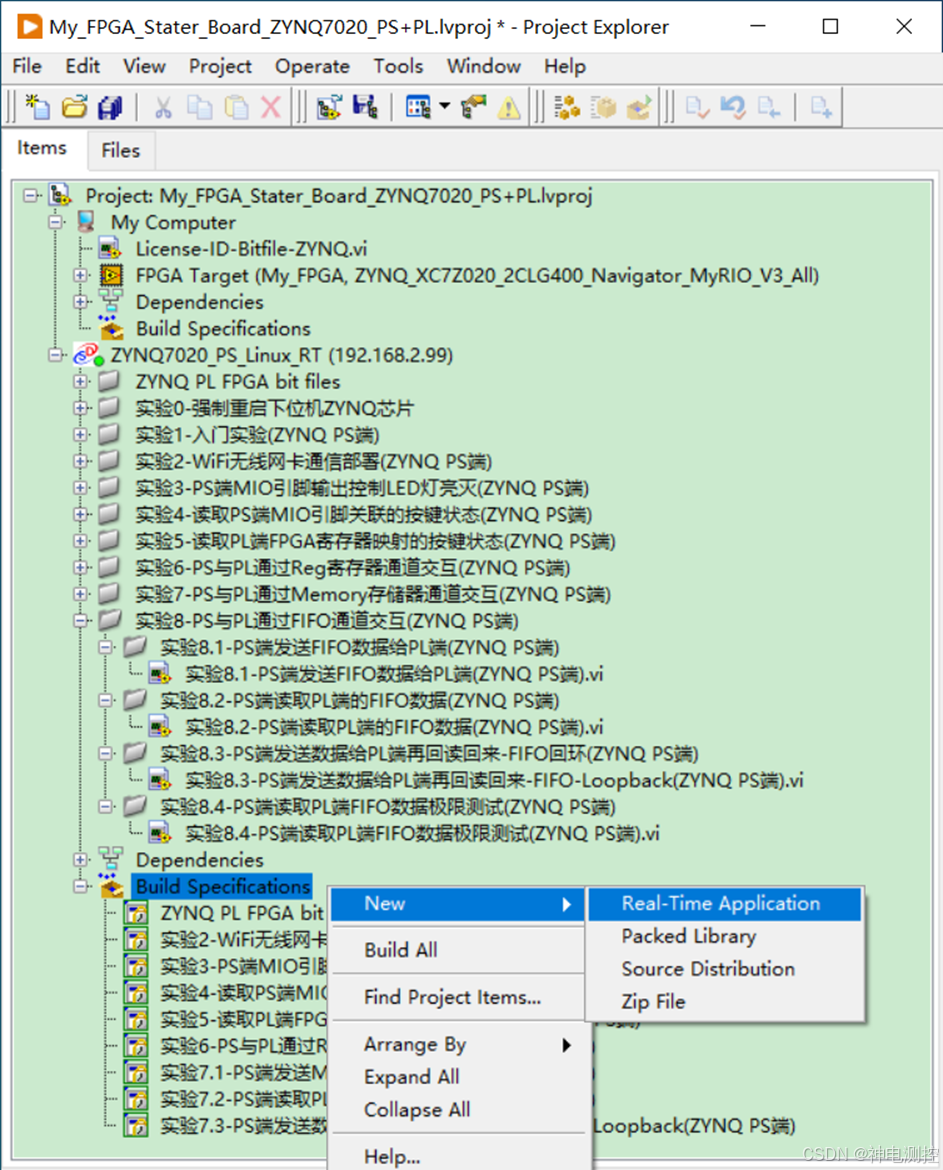
Task: Click the Cut scissors toolbar icon
Action: pyautogui.click(x=163, y=107)
